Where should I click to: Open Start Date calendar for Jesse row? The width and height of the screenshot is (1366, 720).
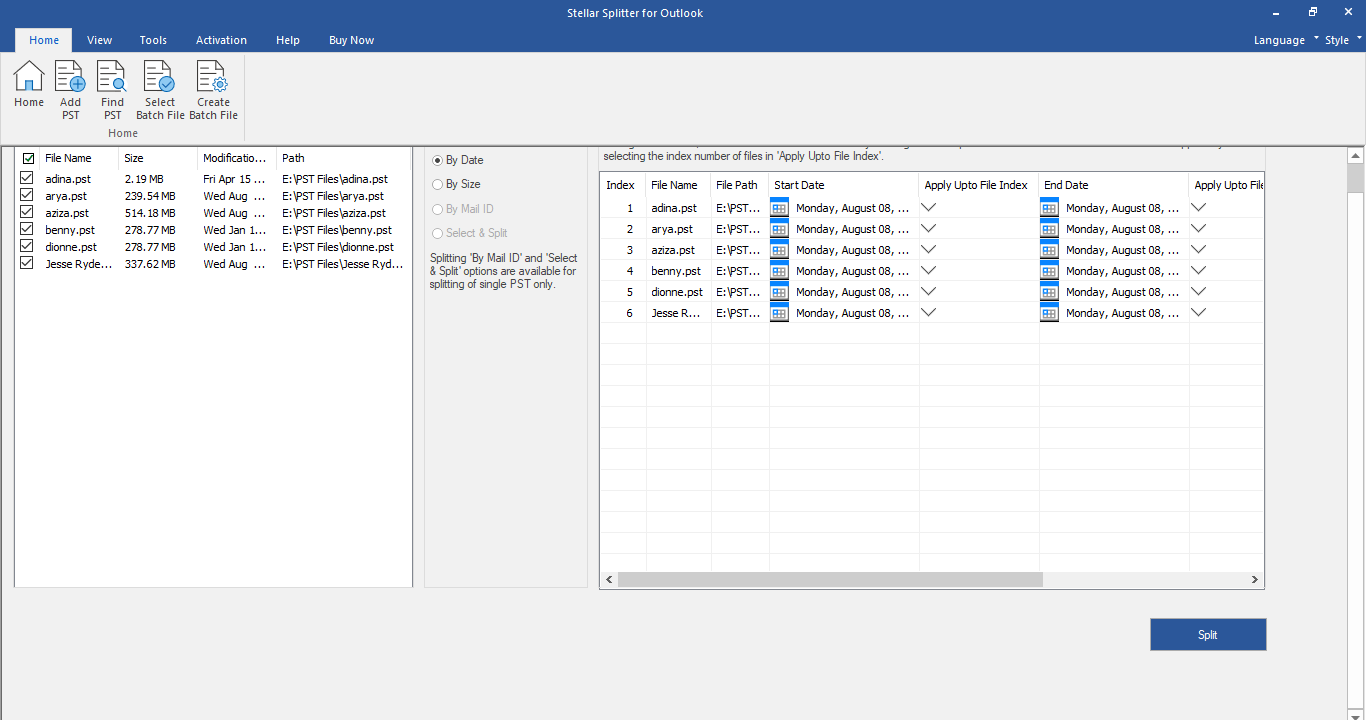780,313
